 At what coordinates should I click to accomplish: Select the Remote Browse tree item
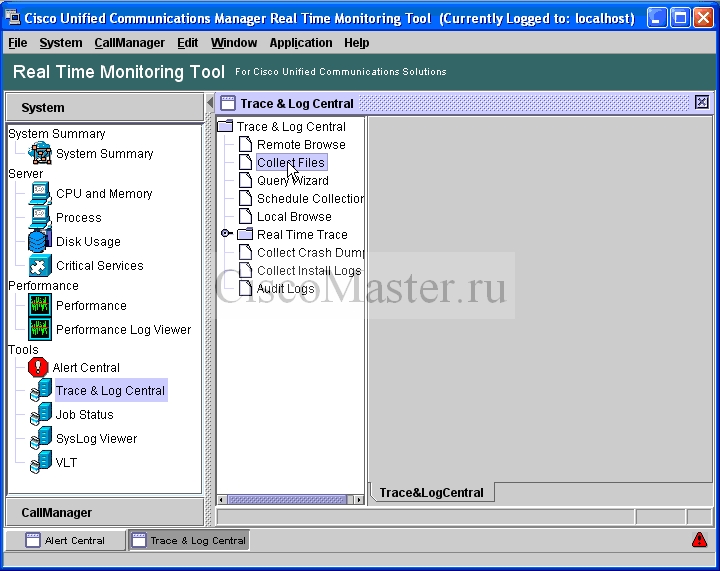pyautogui.click(x=301, y=145)
